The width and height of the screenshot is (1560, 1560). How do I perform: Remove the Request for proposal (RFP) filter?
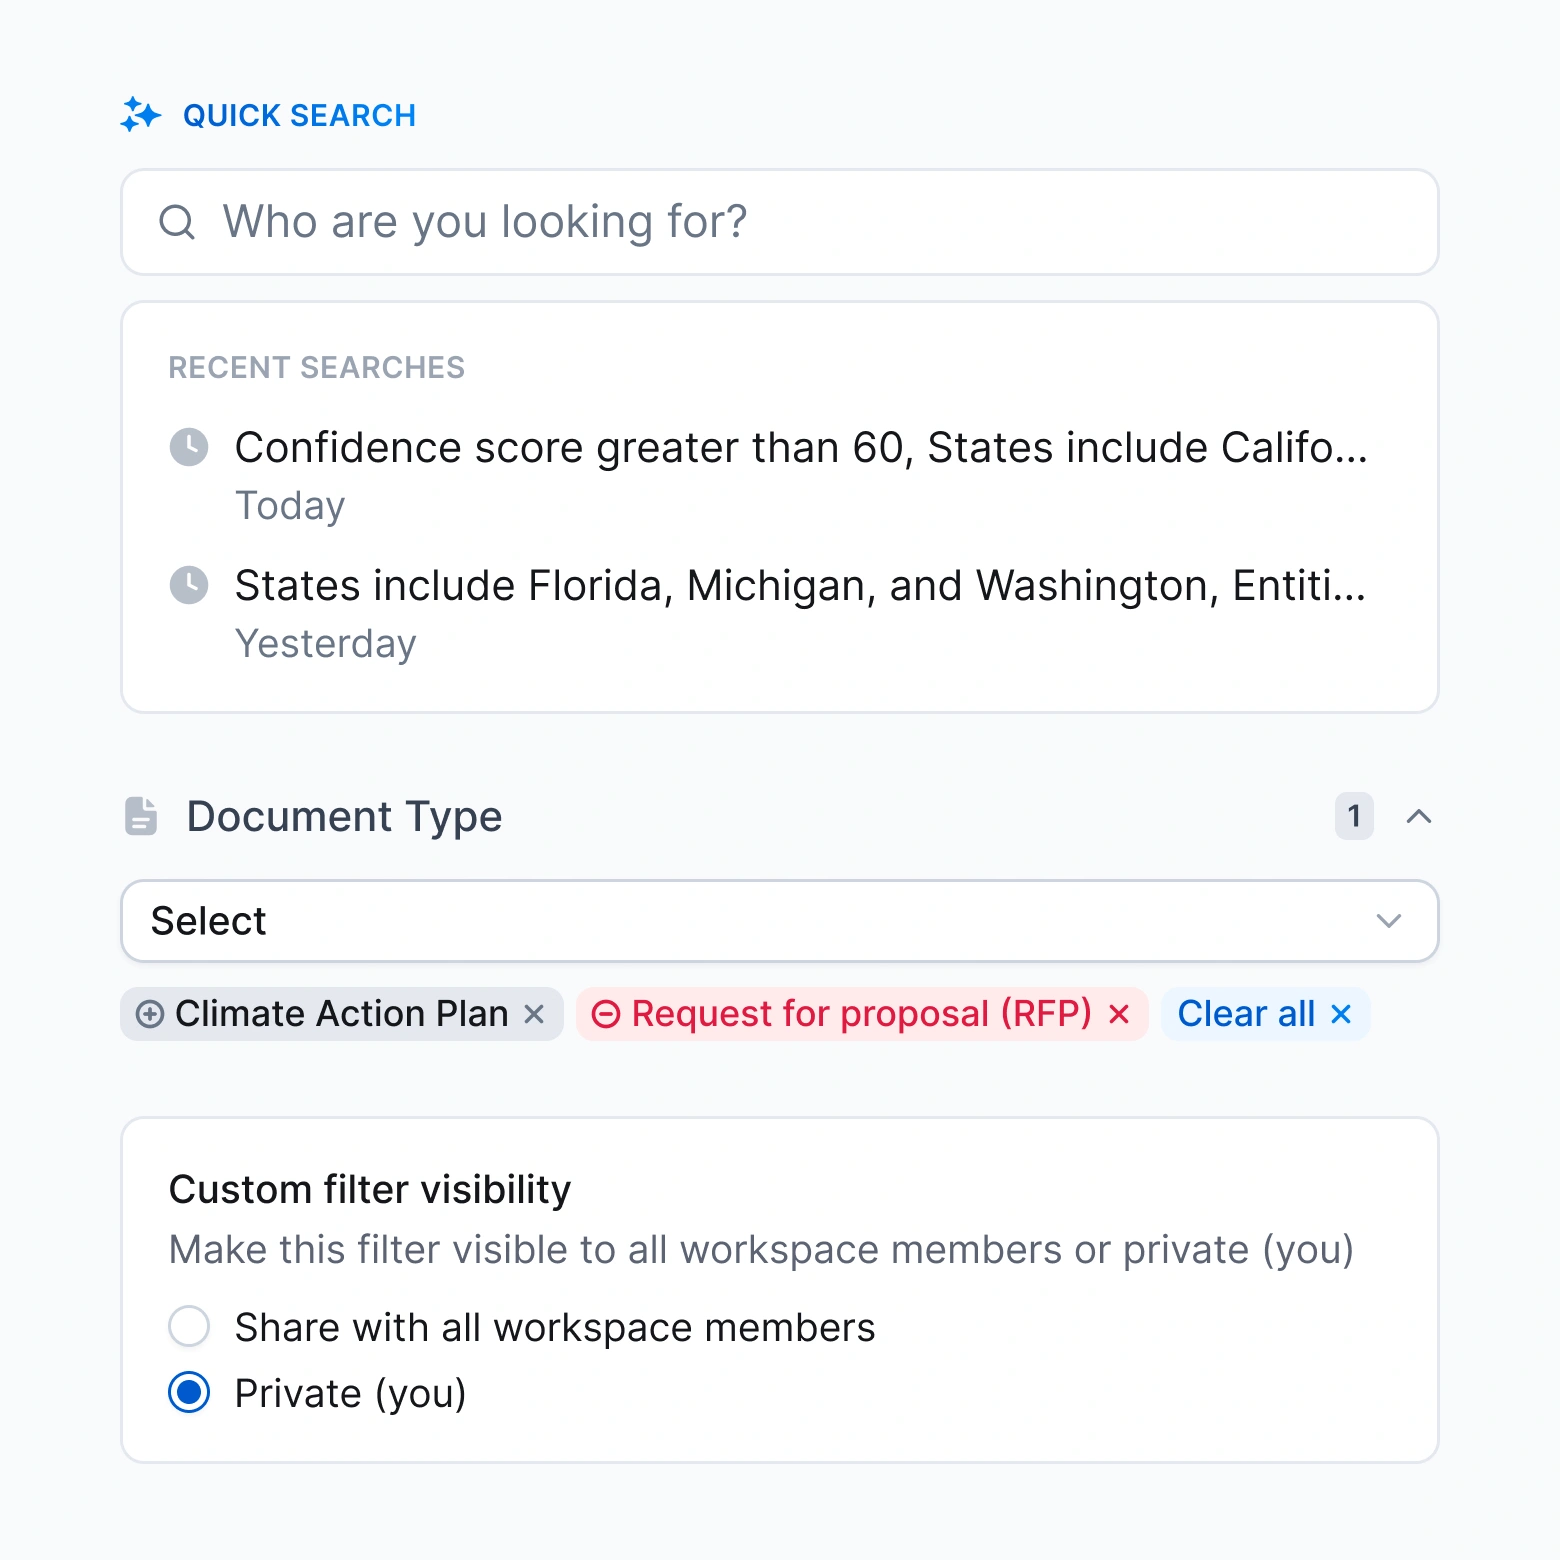click(x=1119, y=1013)
